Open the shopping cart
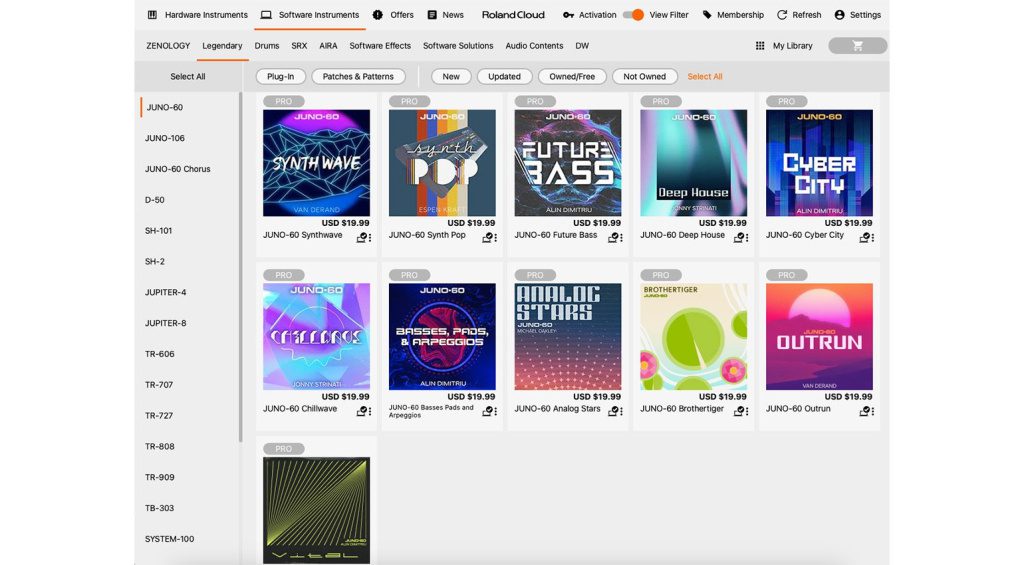The image size is (1024, 565). 857,46
